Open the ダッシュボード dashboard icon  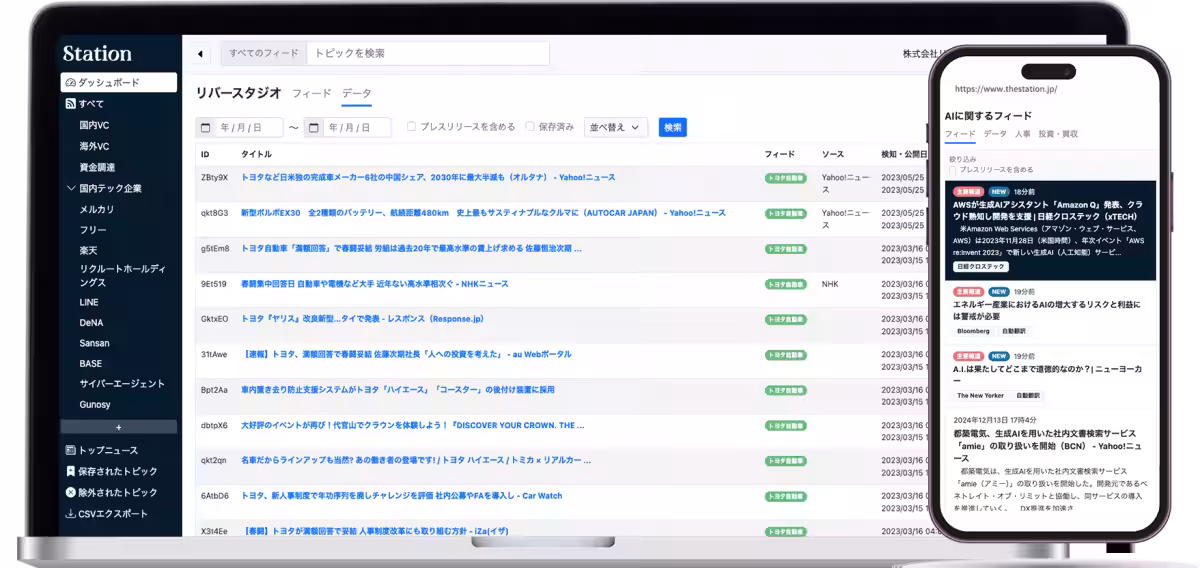click(71, 83)
